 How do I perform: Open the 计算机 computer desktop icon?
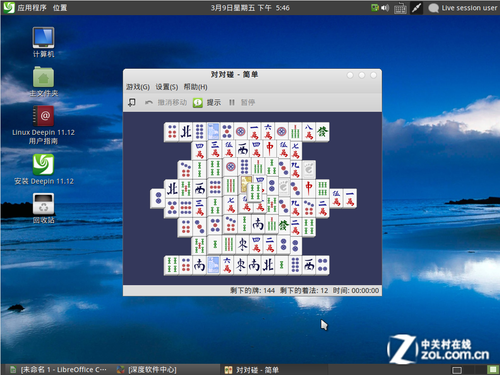tap(43, 42)
